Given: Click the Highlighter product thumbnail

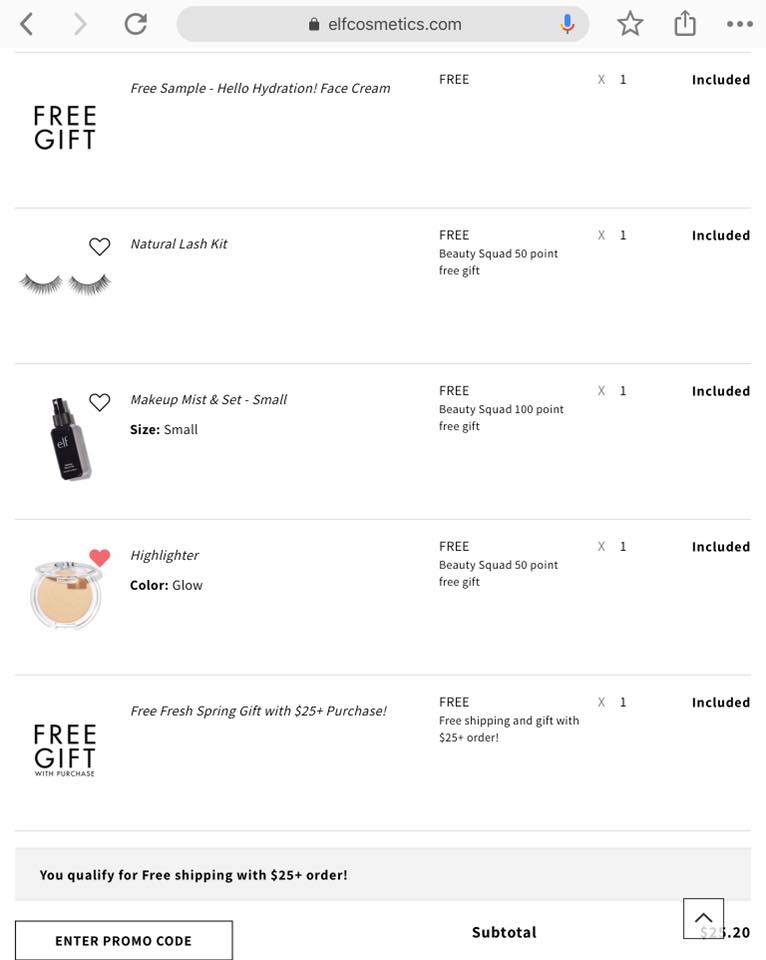Looking at the screenshot, I should point(66,594).
